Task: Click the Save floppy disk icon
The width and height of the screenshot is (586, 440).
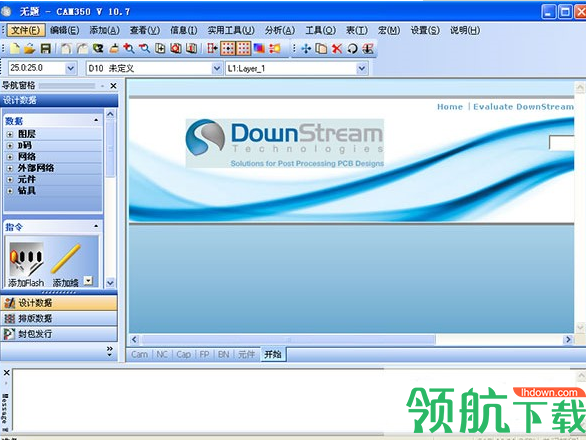Action: click(x=46, y=49)
